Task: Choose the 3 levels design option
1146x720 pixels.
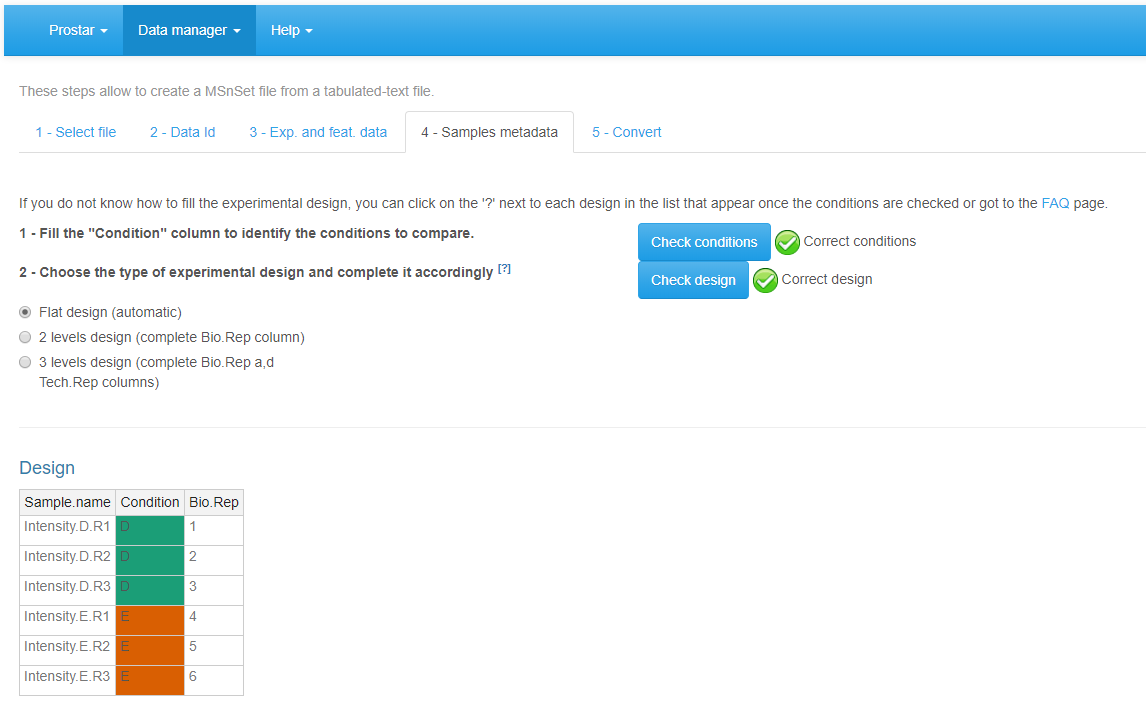Action: (x=25, y=362)
